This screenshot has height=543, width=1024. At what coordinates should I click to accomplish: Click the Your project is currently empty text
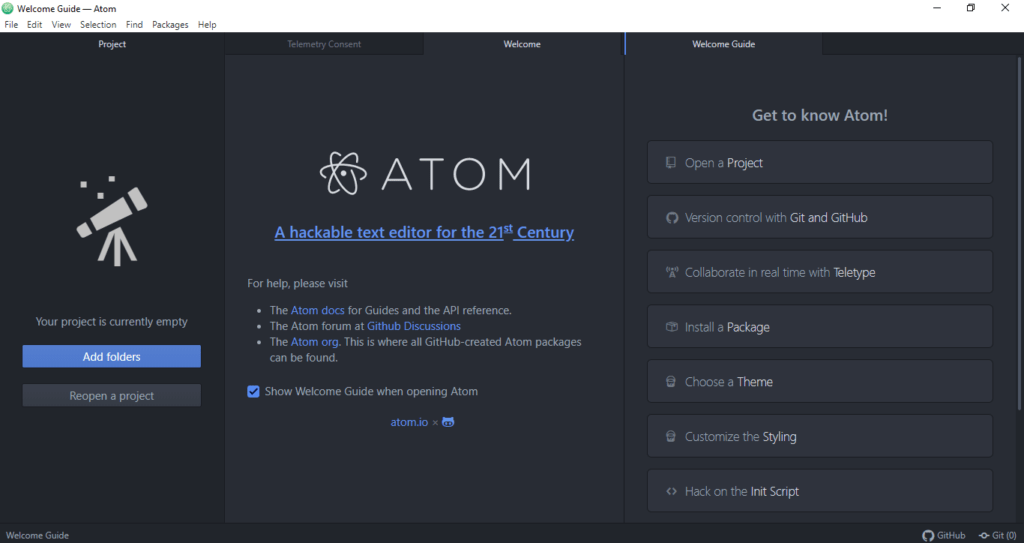112,321
